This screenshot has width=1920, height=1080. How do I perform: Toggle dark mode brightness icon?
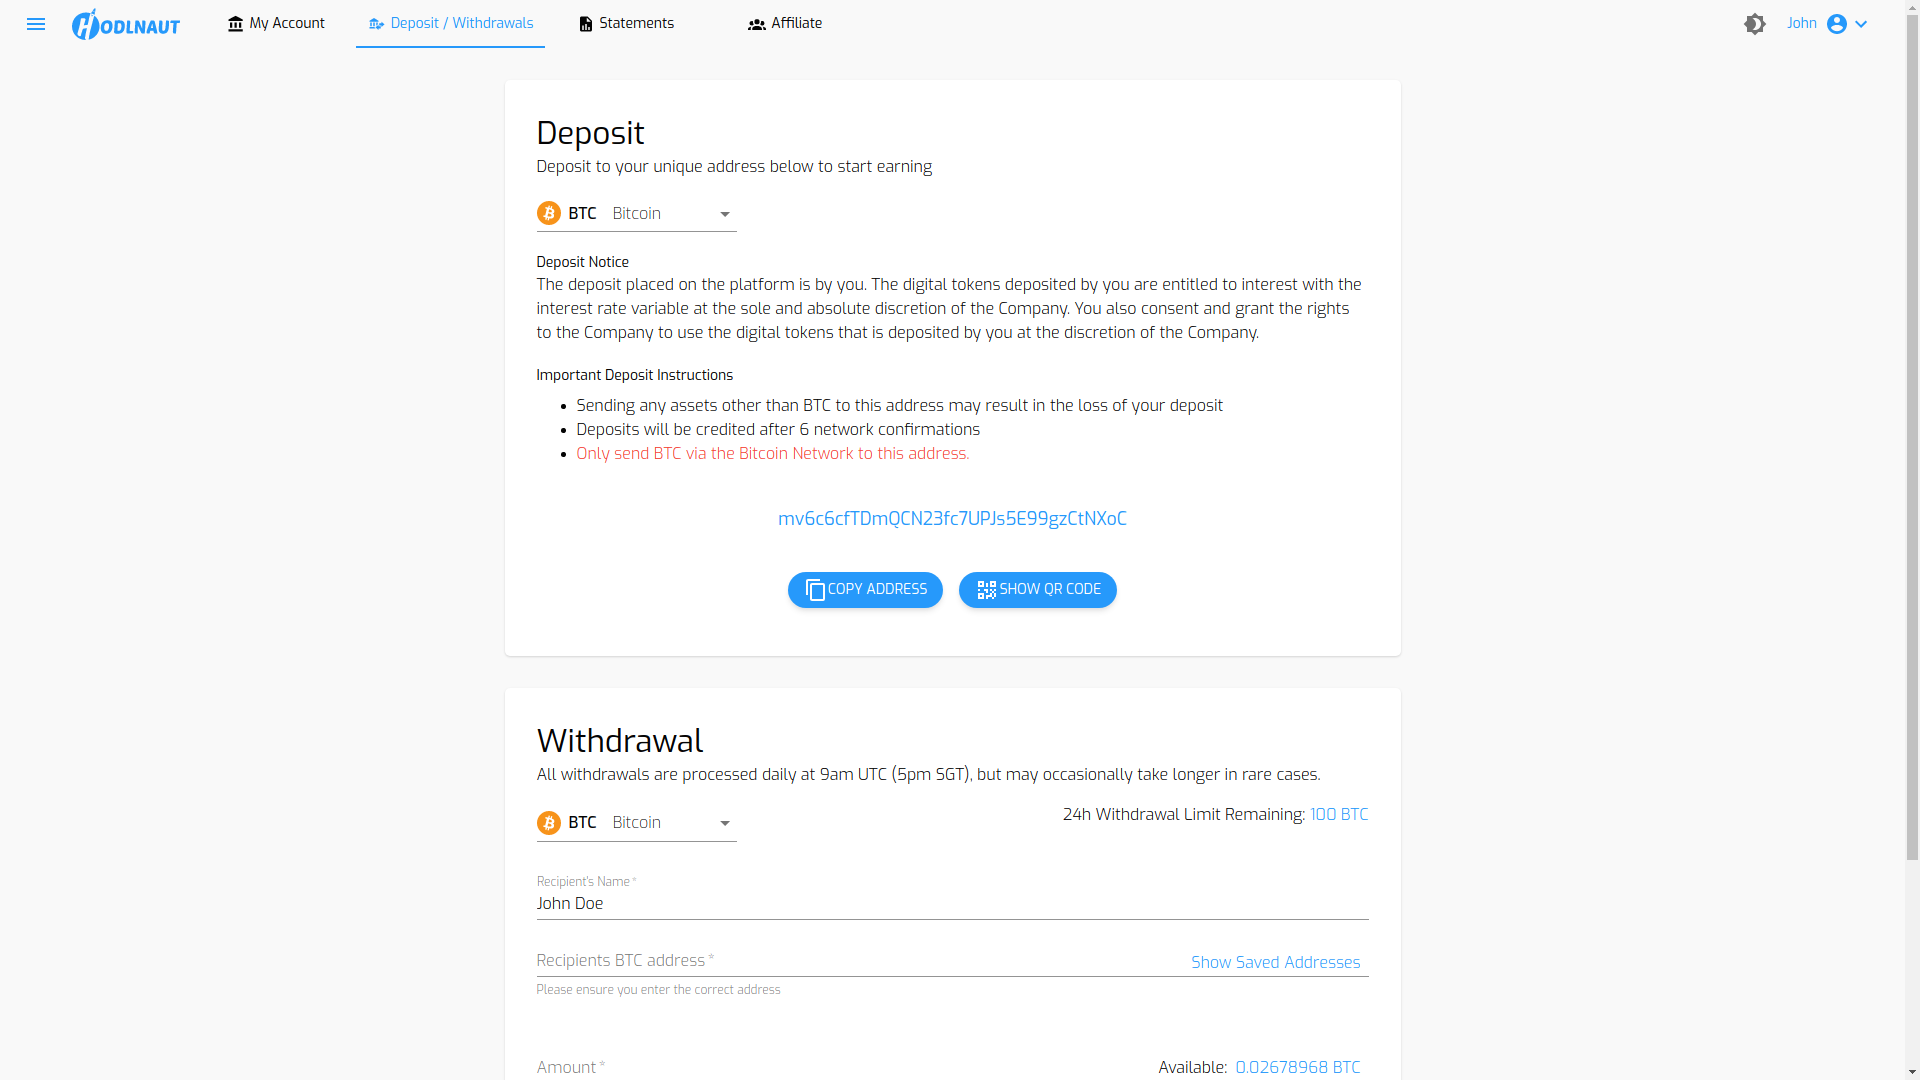click(x=1755, y=24)
